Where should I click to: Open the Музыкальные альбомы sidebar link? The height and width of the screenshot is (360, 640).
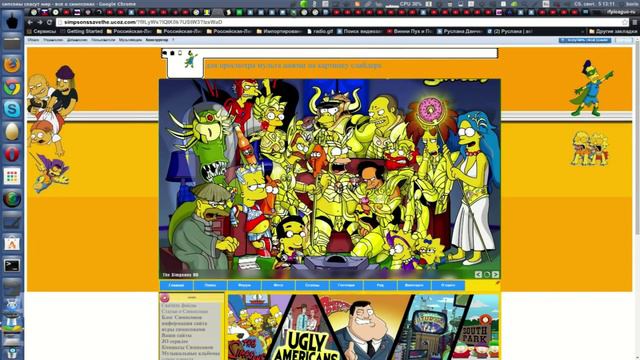tap(191, 353)
